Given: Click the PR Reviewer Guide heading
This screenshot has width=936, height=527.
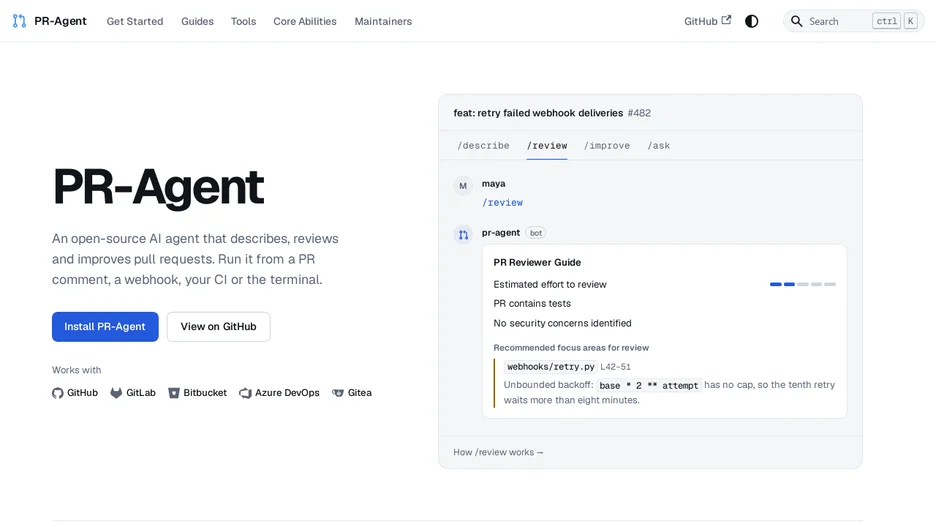Looking at the screenshot, I should coord(537,263).
